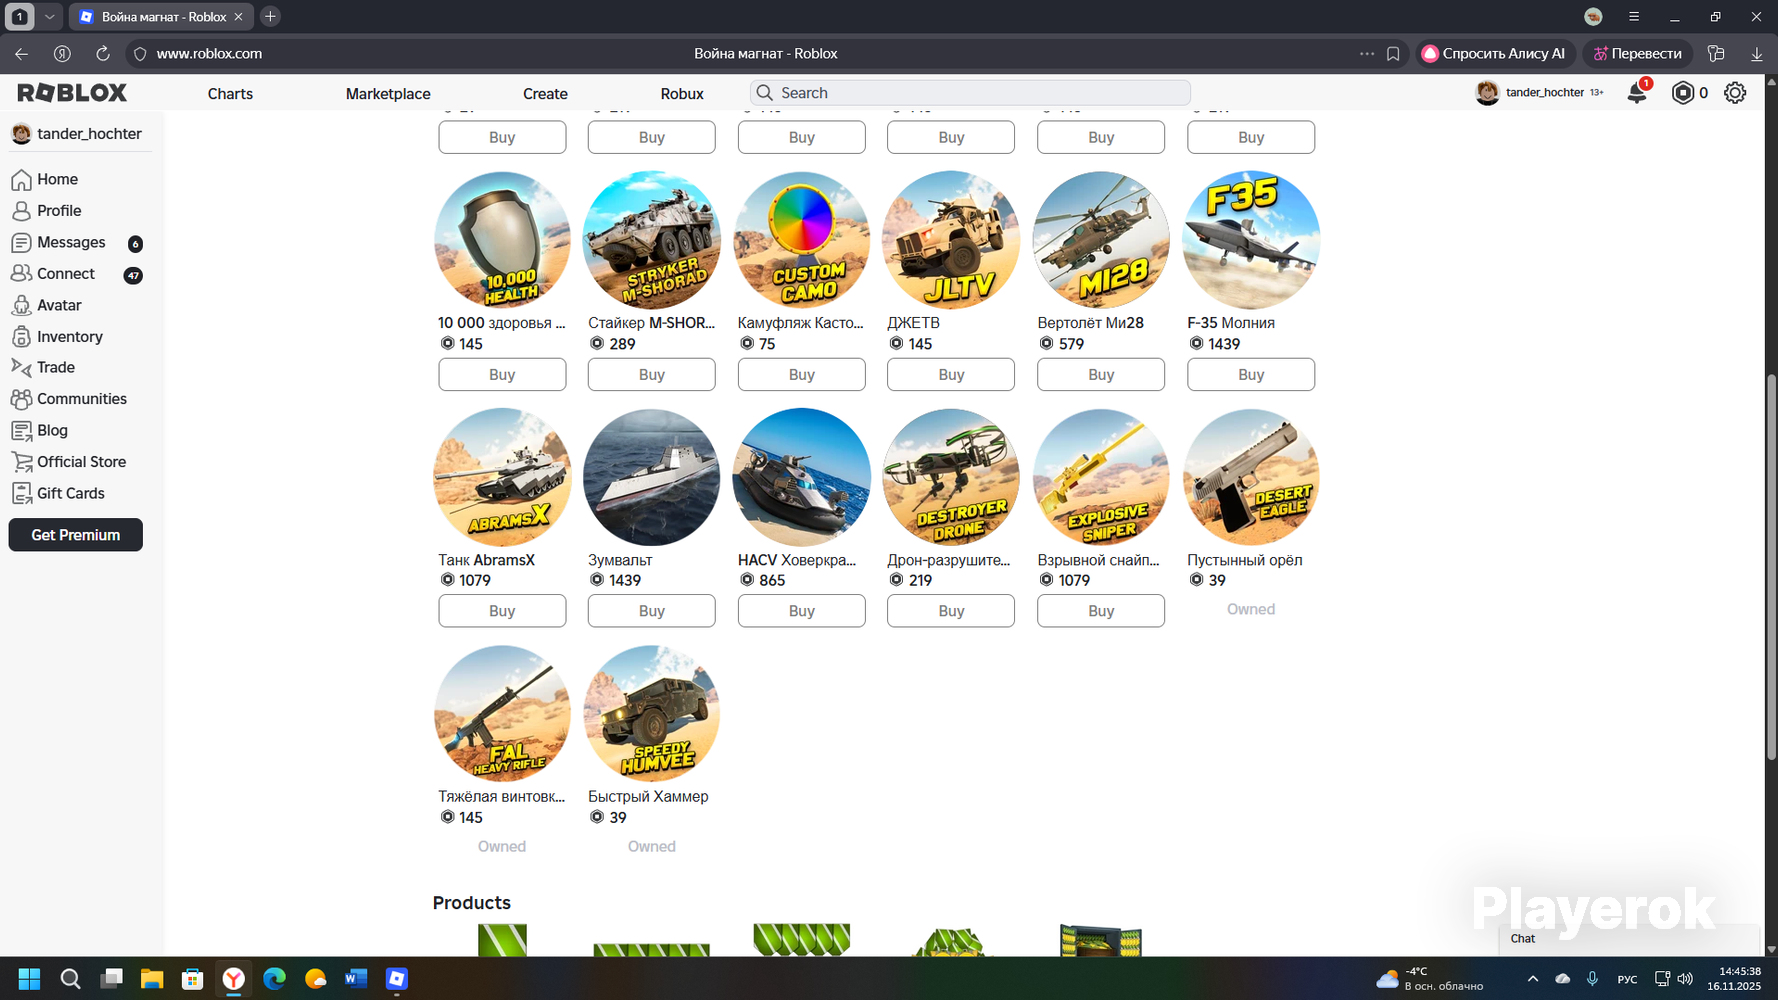
Task: Open JLTV pass image
Action: tap(951, 240)
